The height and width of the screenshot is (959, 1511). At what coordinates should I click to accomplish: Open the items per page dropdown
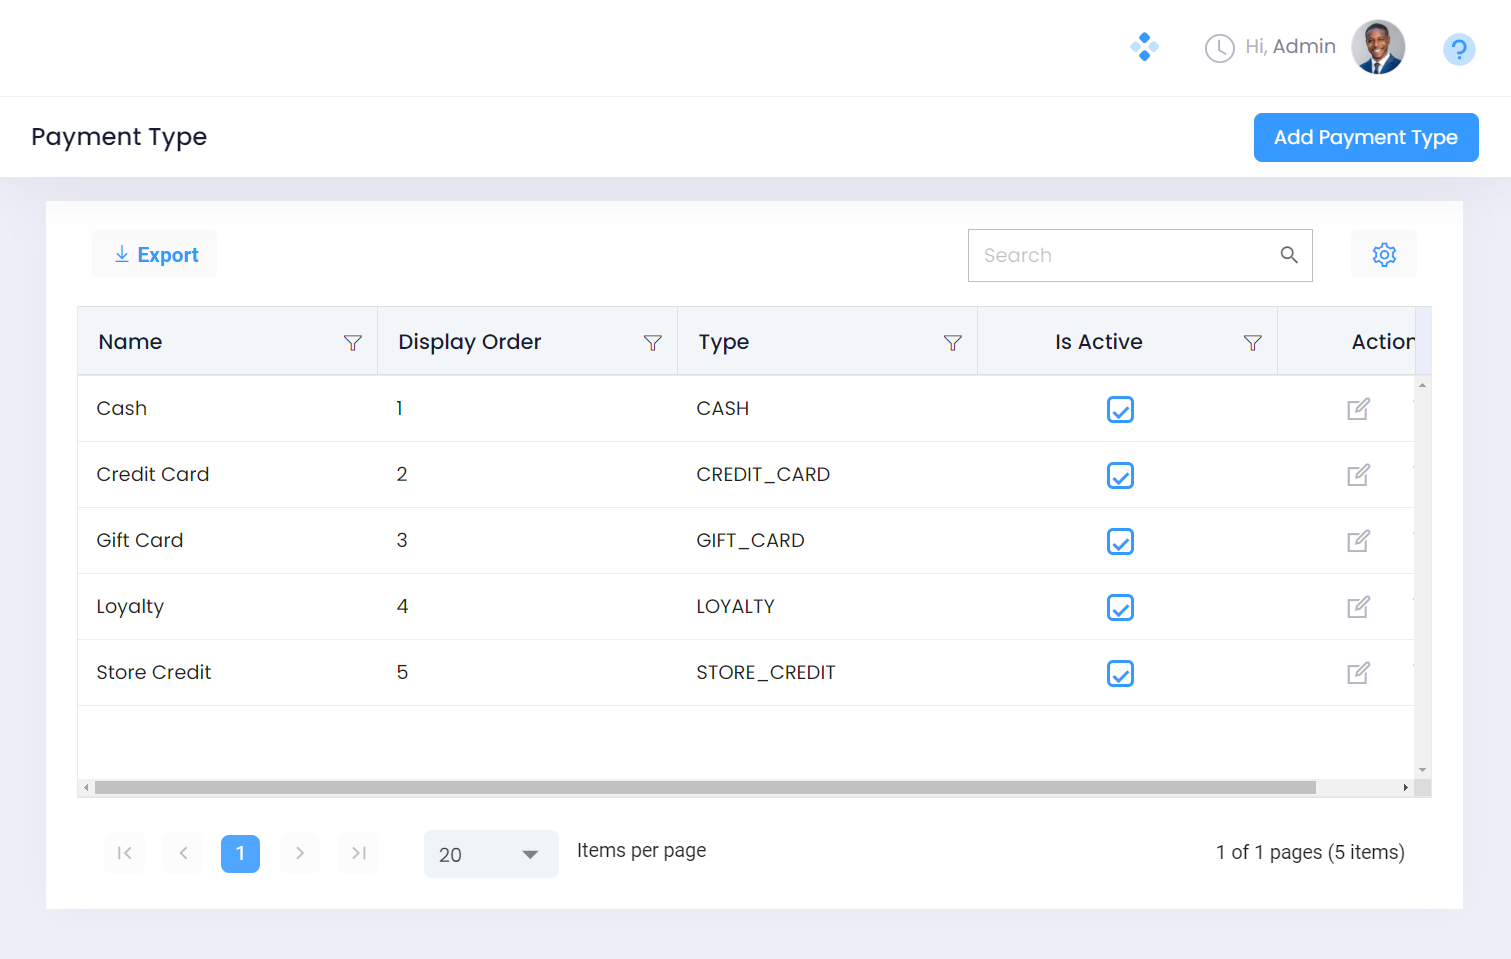[x=490, y=854]
